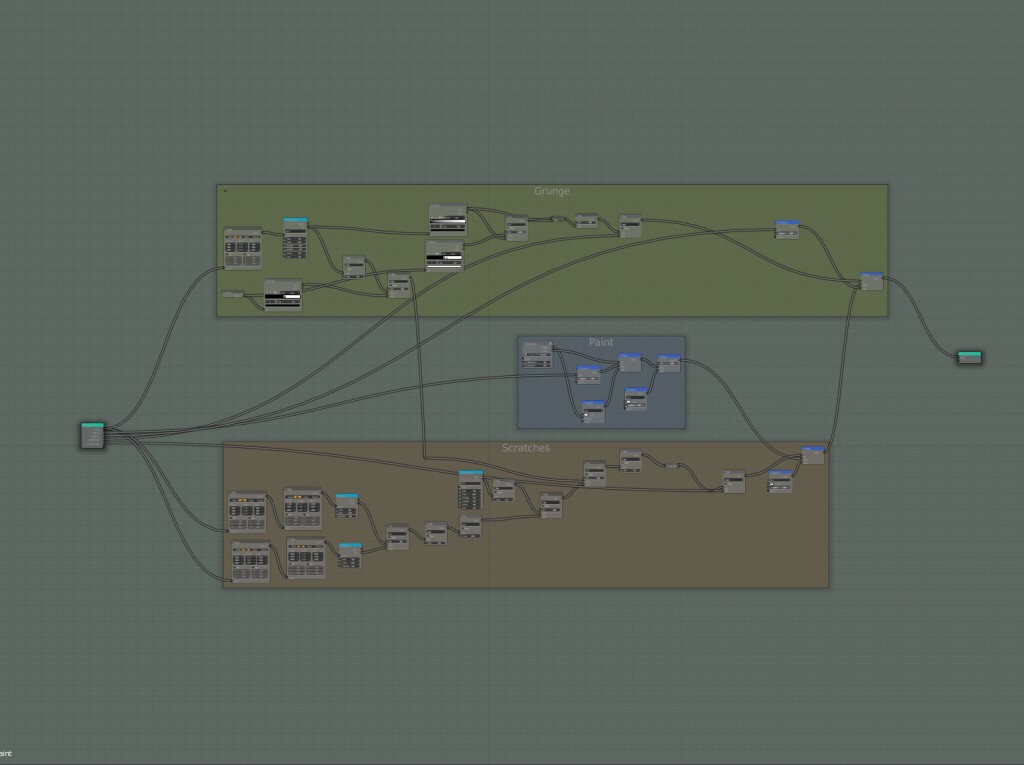Select the Grunge frame by clicking its title
The image size is (1024, 765).
point(553,191)
